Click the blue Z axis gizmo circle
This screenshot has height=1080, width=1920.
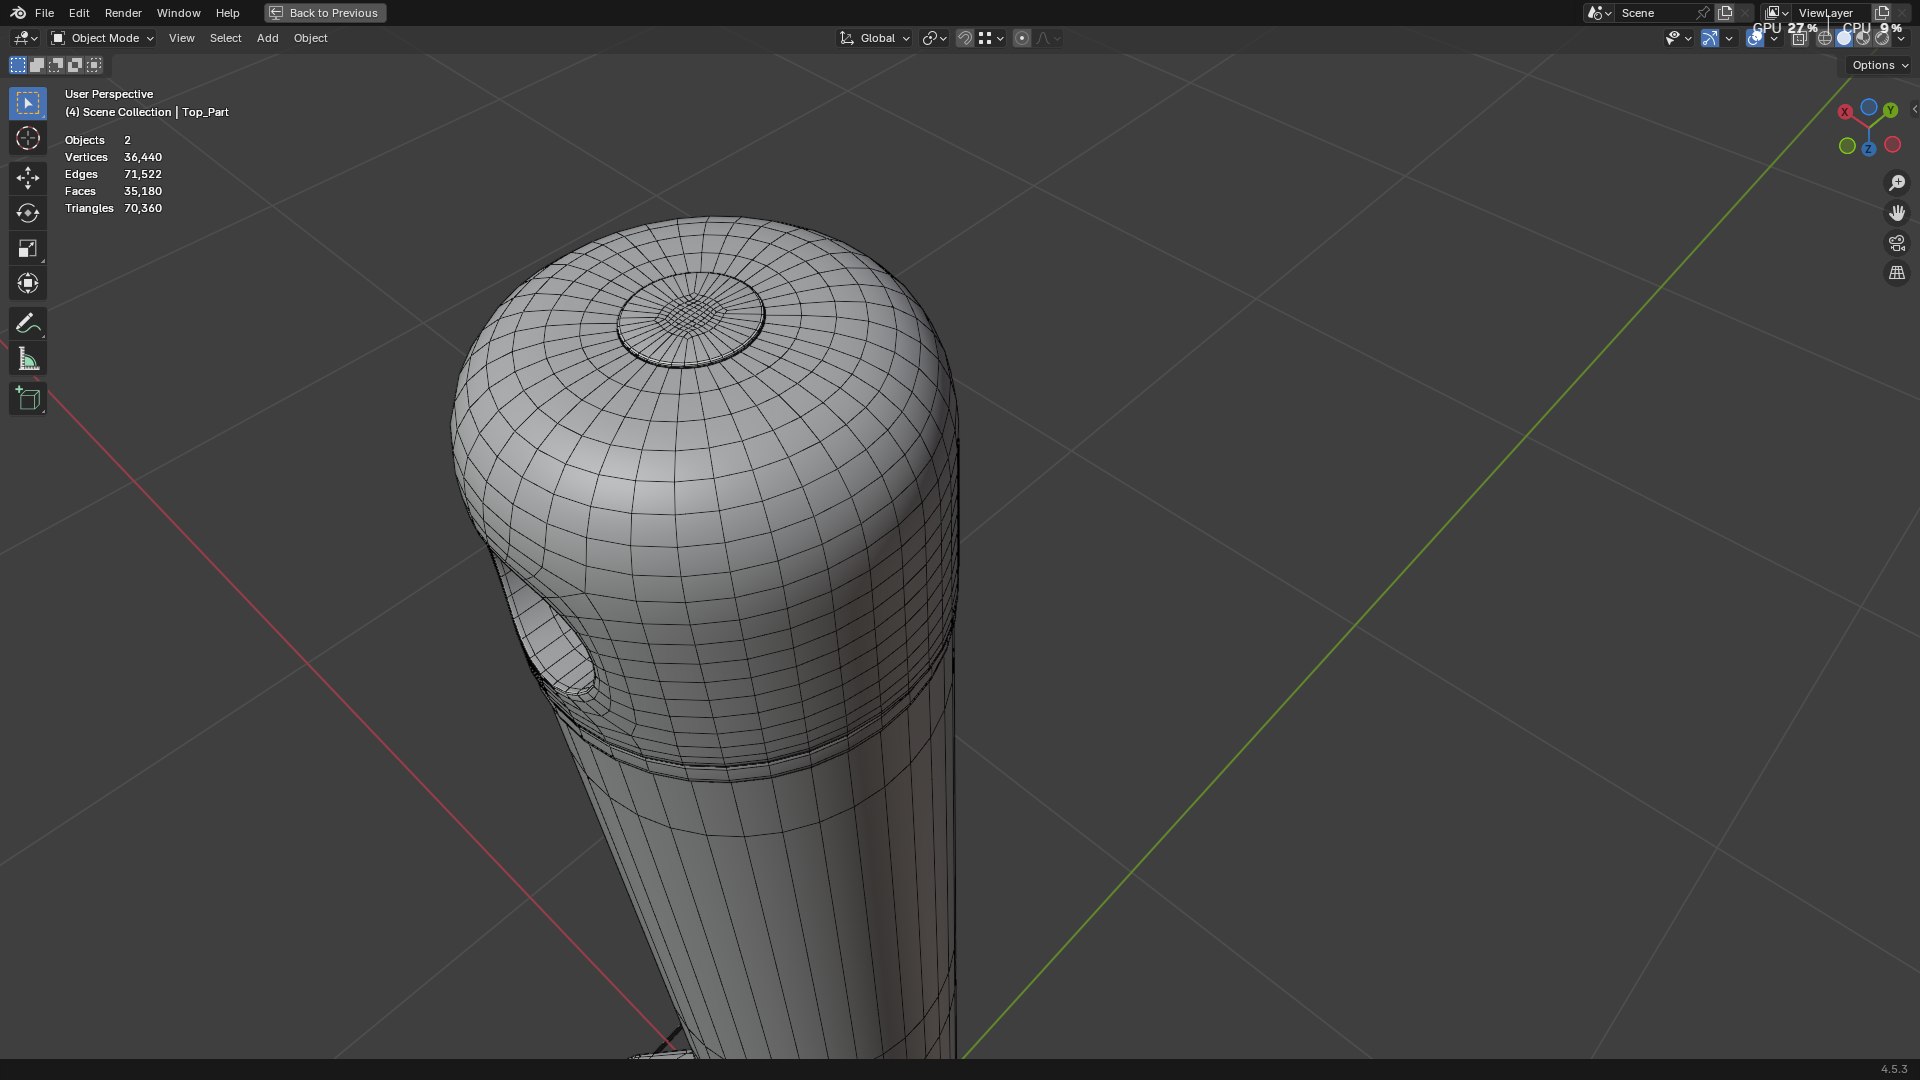coord(1868,149)
